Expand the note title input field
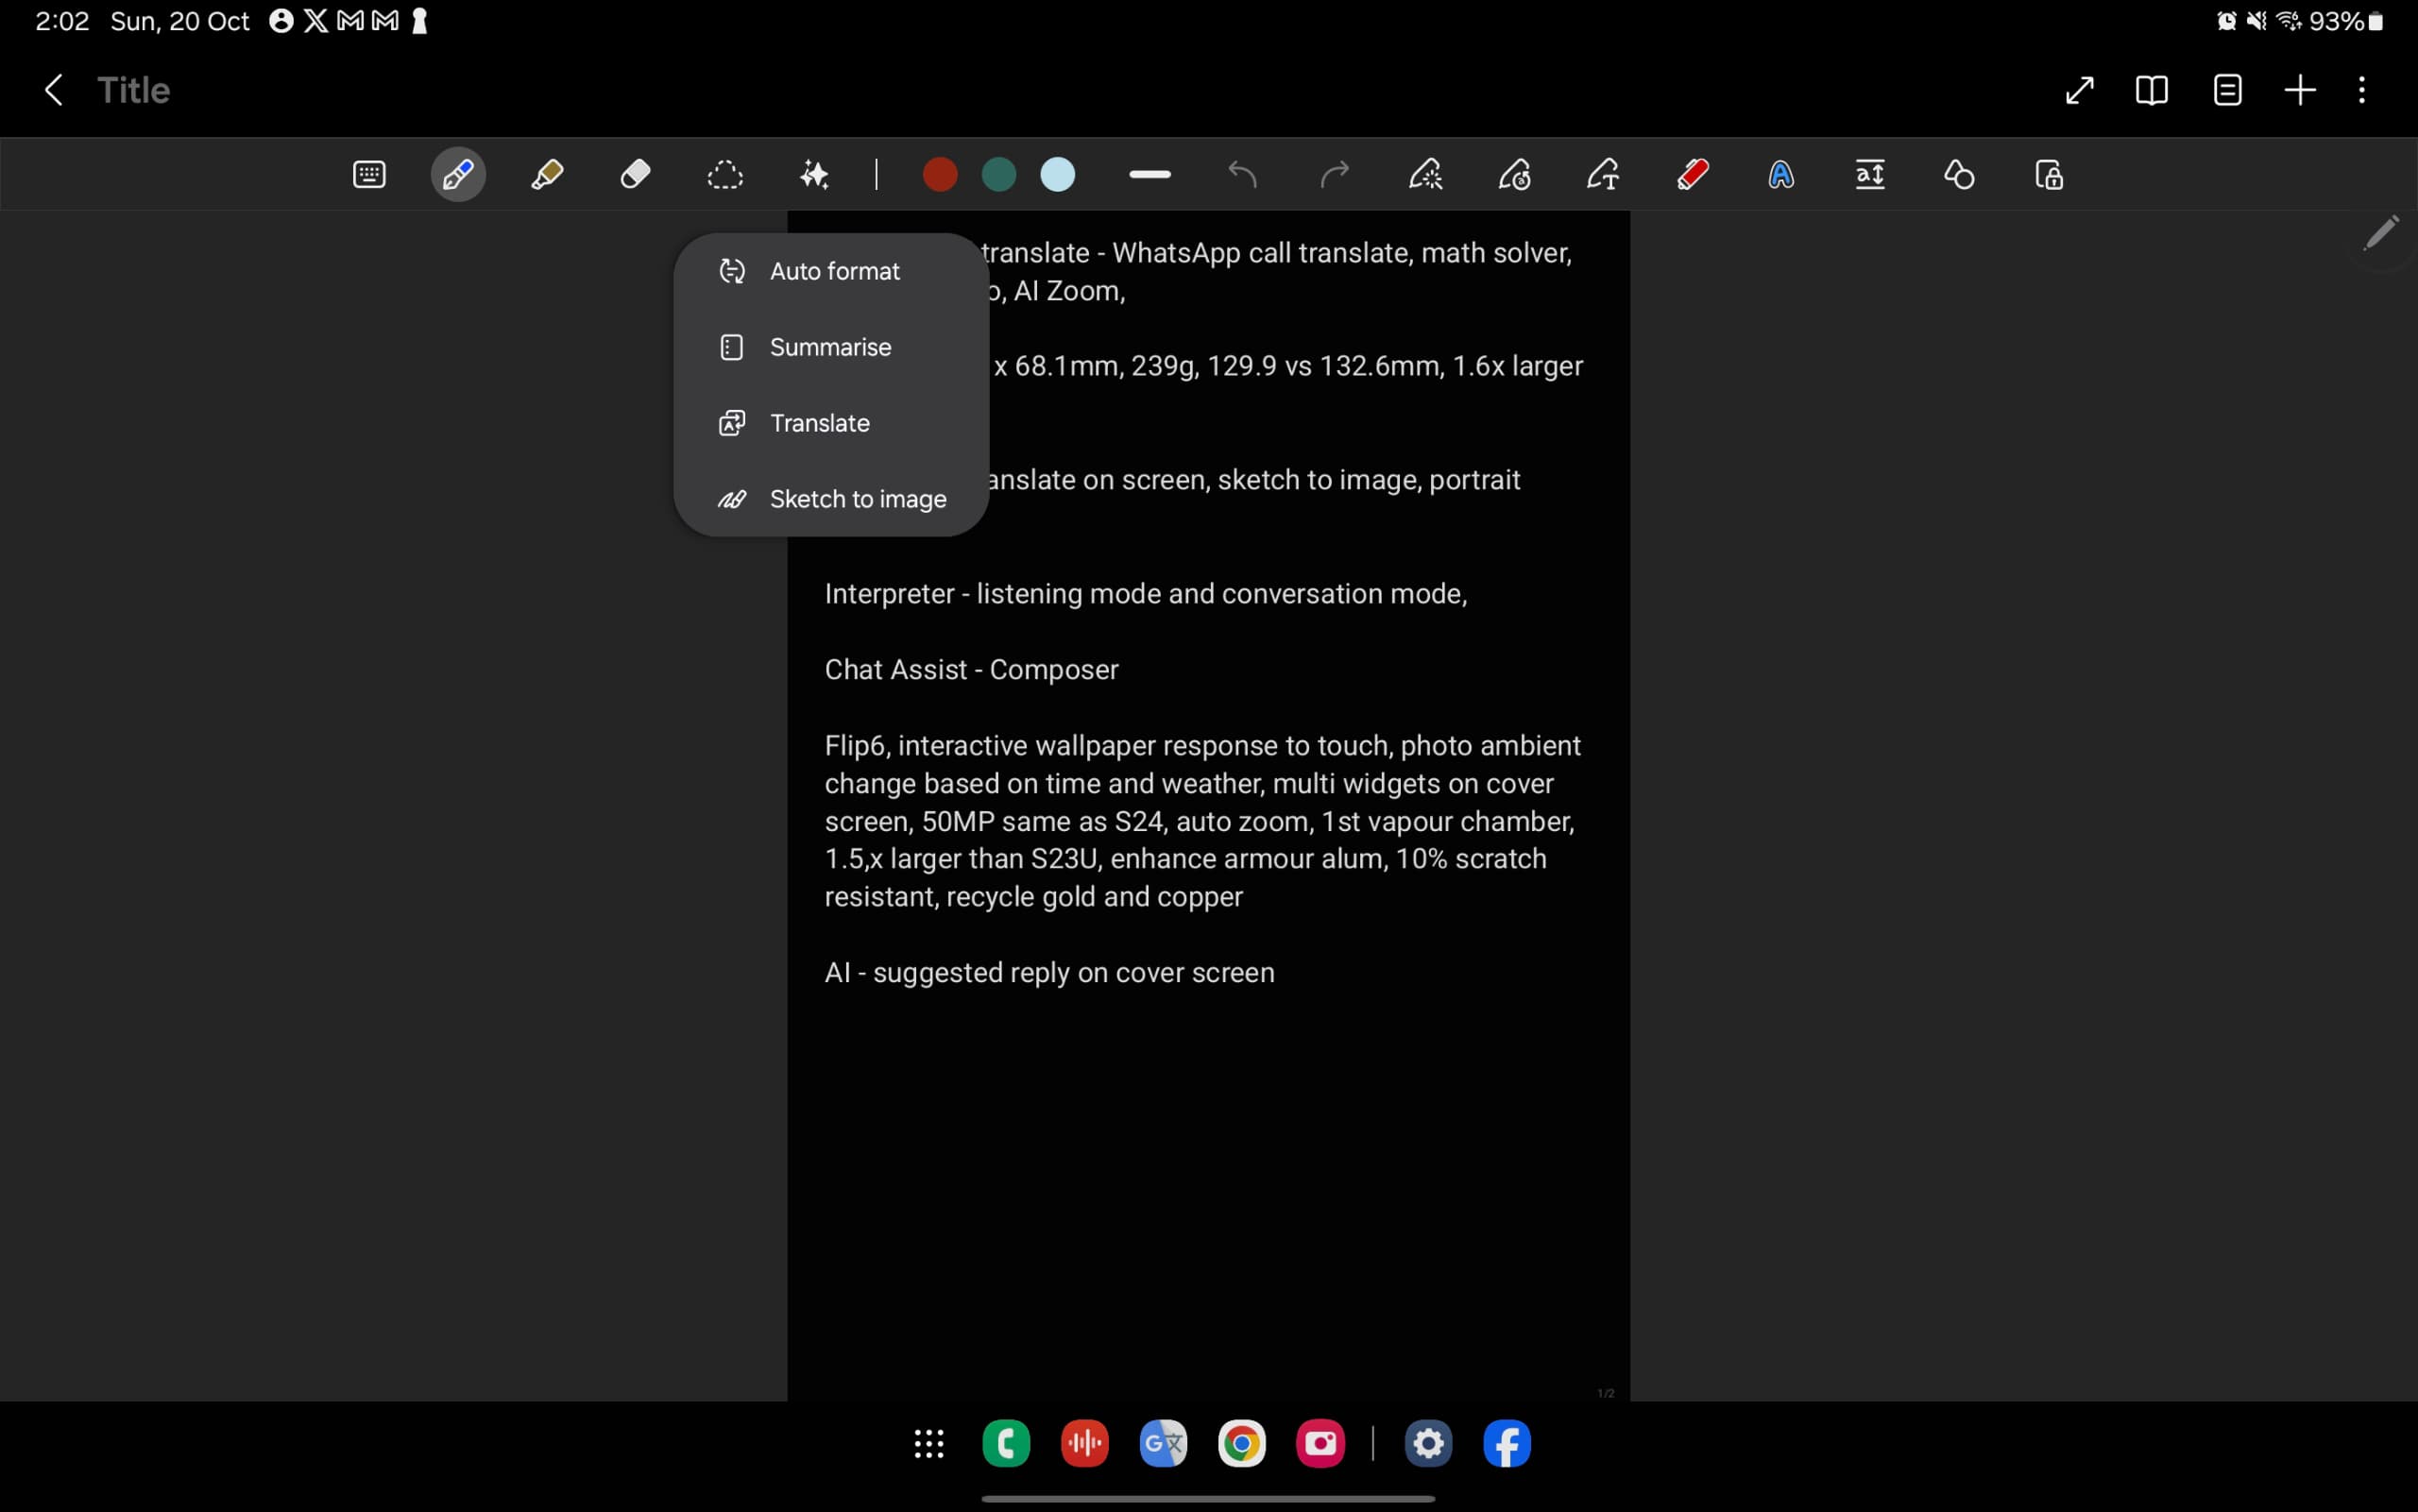Screen dimensions: 2418x1512 [132, 89]
